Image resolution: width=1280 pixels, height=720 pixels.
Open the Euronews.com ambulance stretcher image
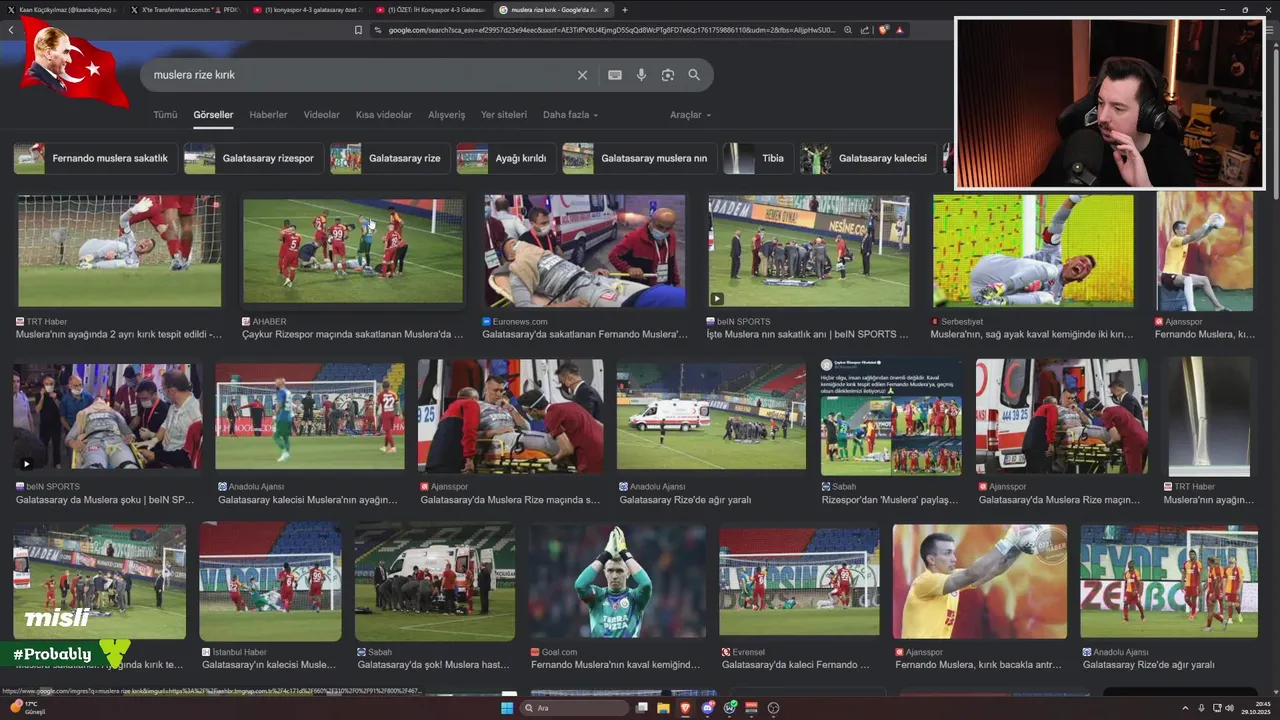point(585,251)
